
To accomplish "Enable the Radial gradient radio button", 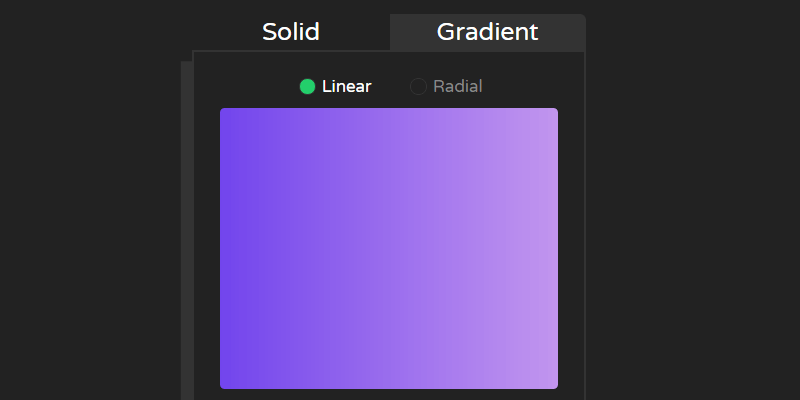I will [419, 87].
